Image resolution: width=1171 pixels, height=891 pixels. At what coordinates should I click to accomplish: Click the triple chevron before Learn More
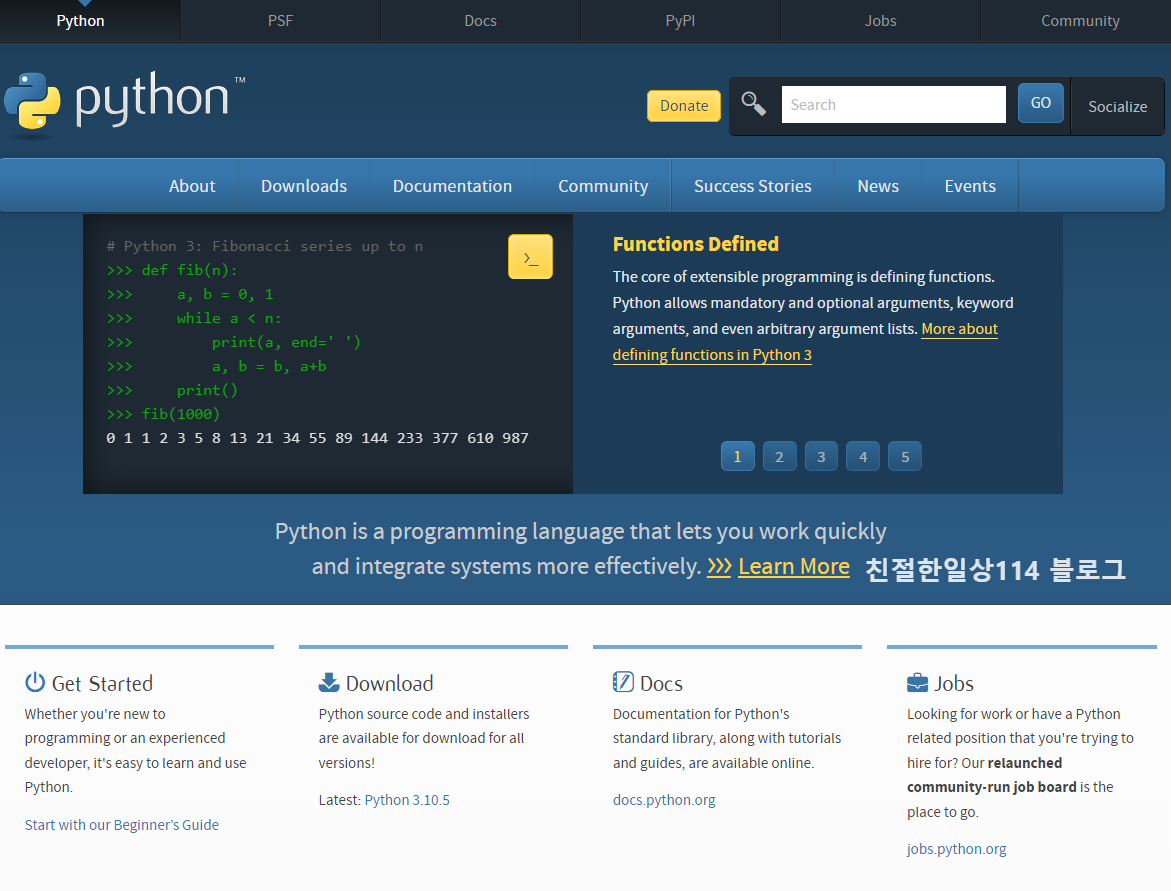719,566
